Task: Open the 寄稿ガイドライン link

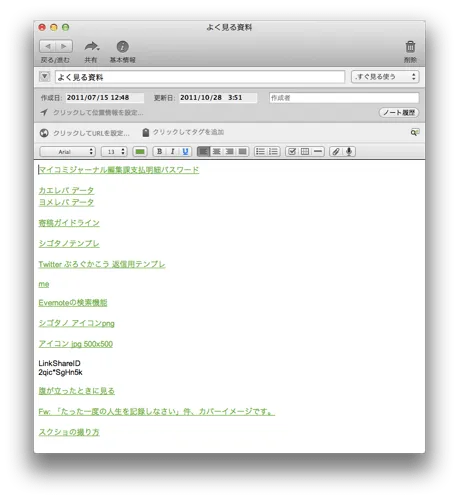Action: pyautogui.click(x=69, y=223)
